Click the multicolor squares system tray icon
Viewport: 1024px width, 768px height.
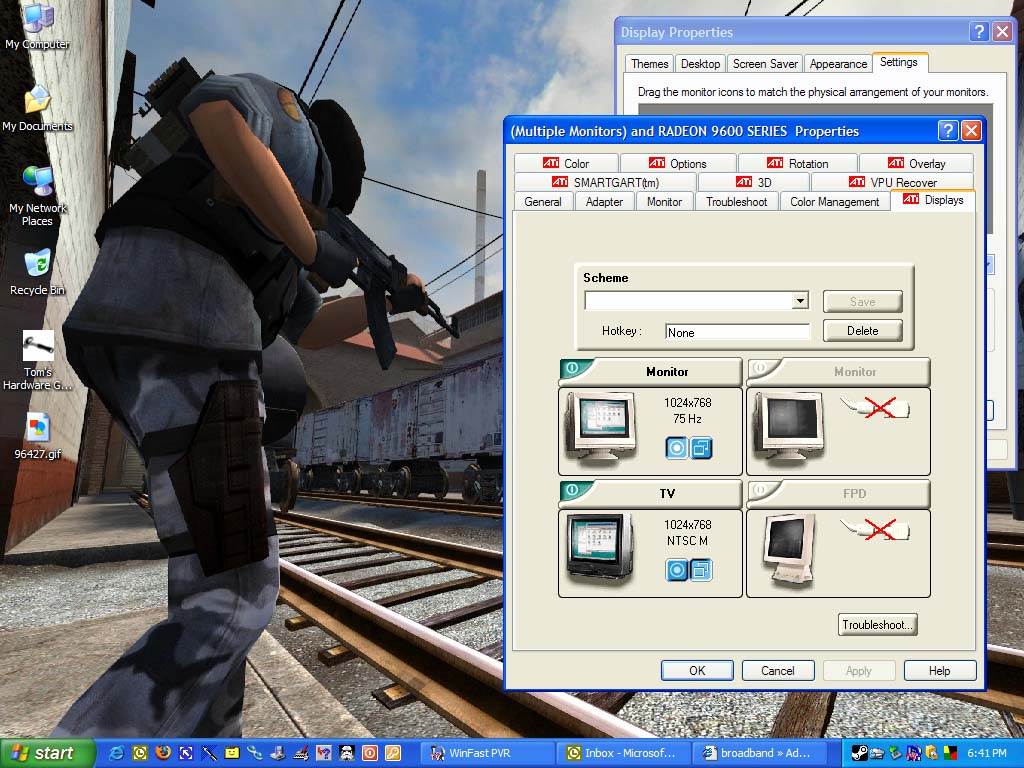point(950,753)
